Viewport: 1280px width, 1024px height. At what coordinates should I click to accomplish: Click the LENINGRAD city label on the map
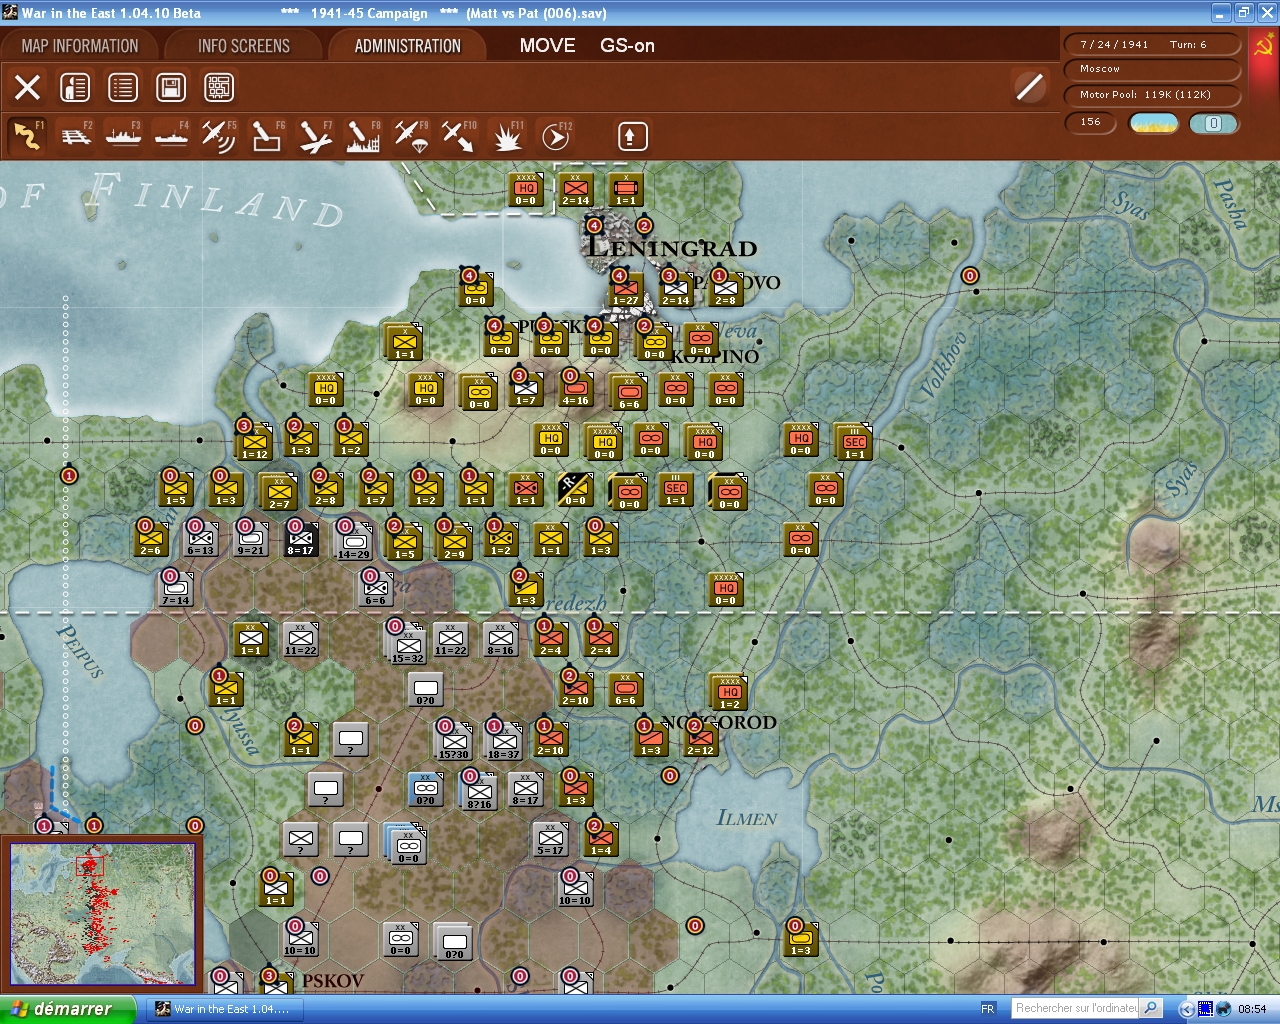tap(672, 247)
